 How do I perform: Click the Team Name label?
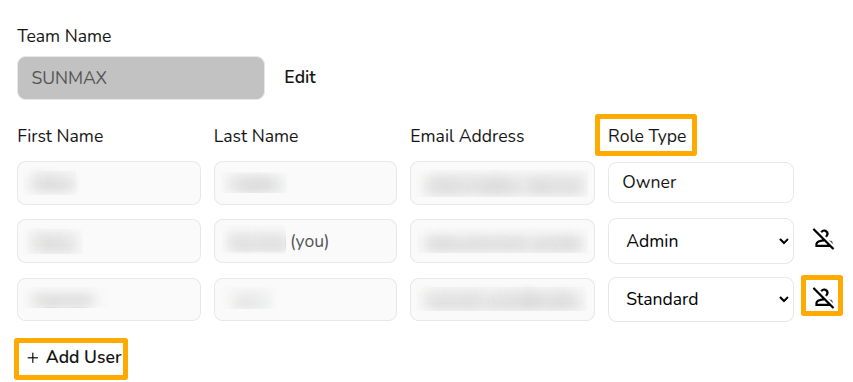tap(64, 36)
